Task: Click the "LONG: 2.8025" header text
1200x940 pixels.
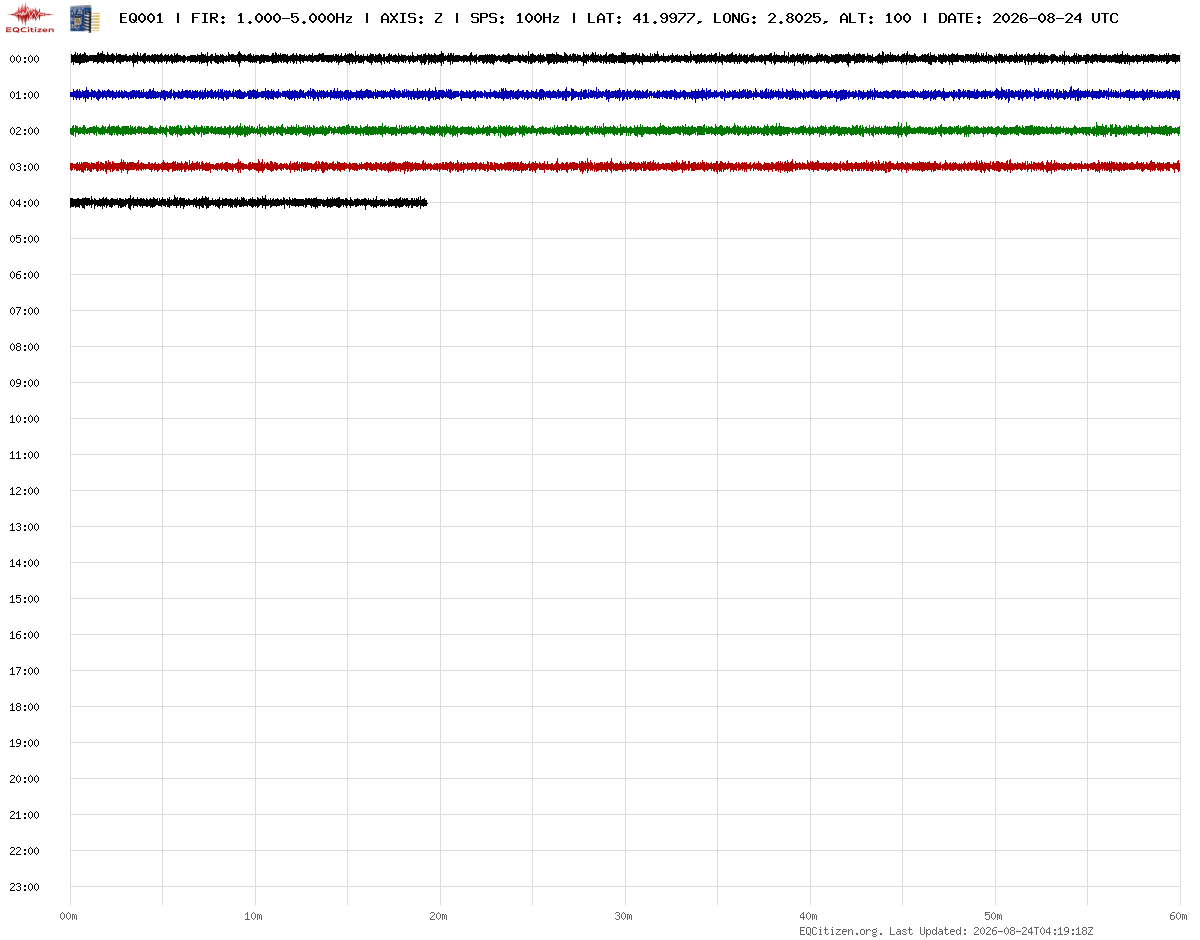Action: pos(769,19)
